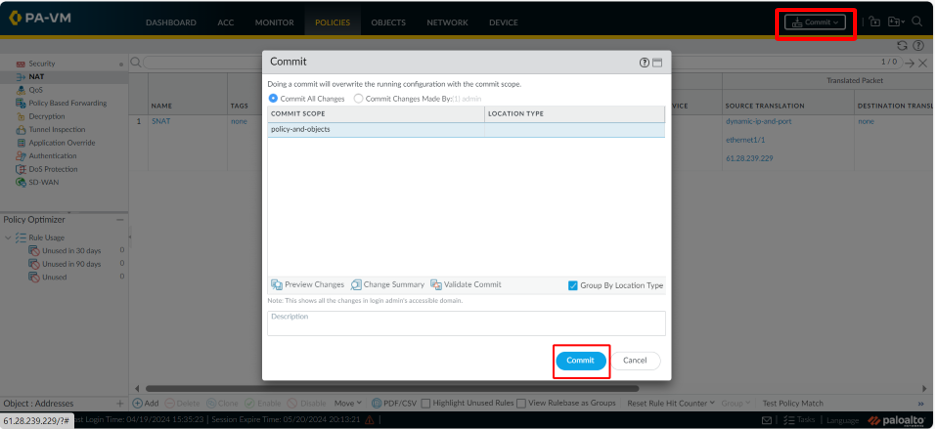The height and width of the screenshot is (429, 935).
Task: Select Commit Changes Made By option
Action: pos(359,99)
